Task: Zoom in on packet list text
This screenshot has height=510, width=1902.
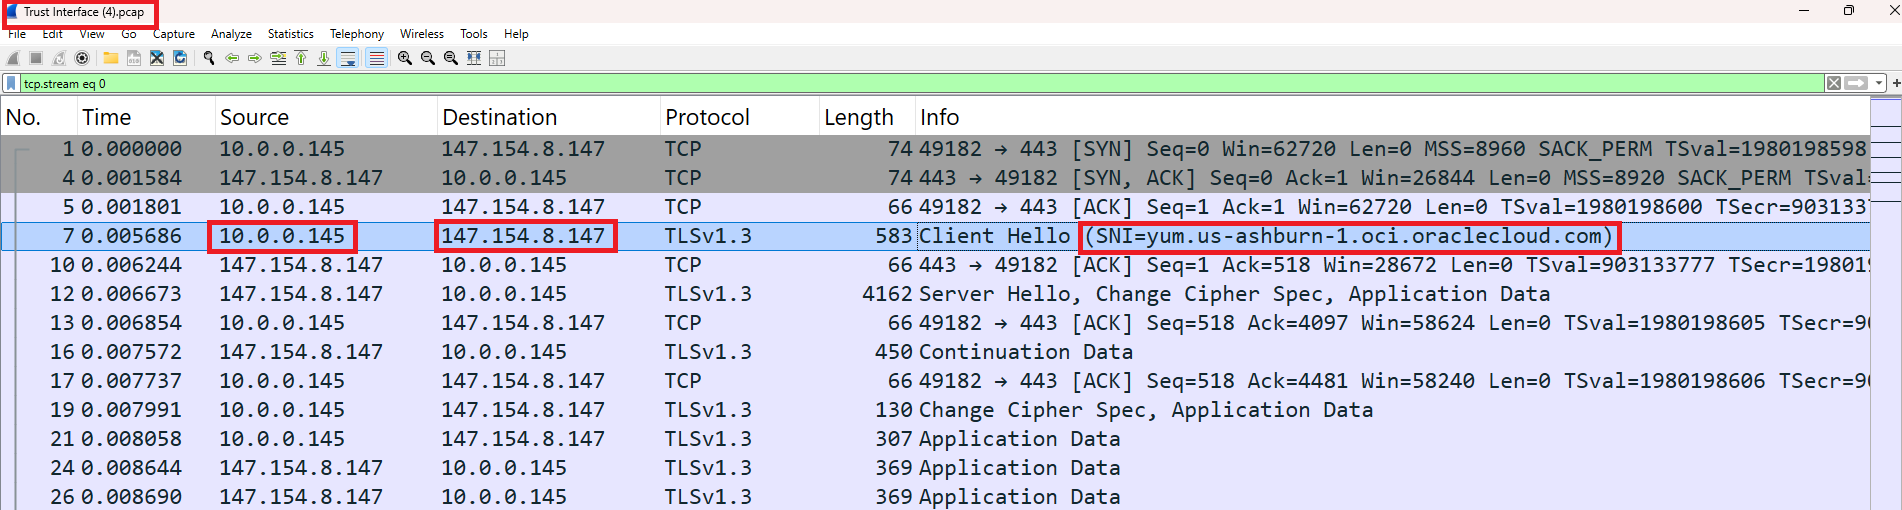Action: (x=405, y=58)
